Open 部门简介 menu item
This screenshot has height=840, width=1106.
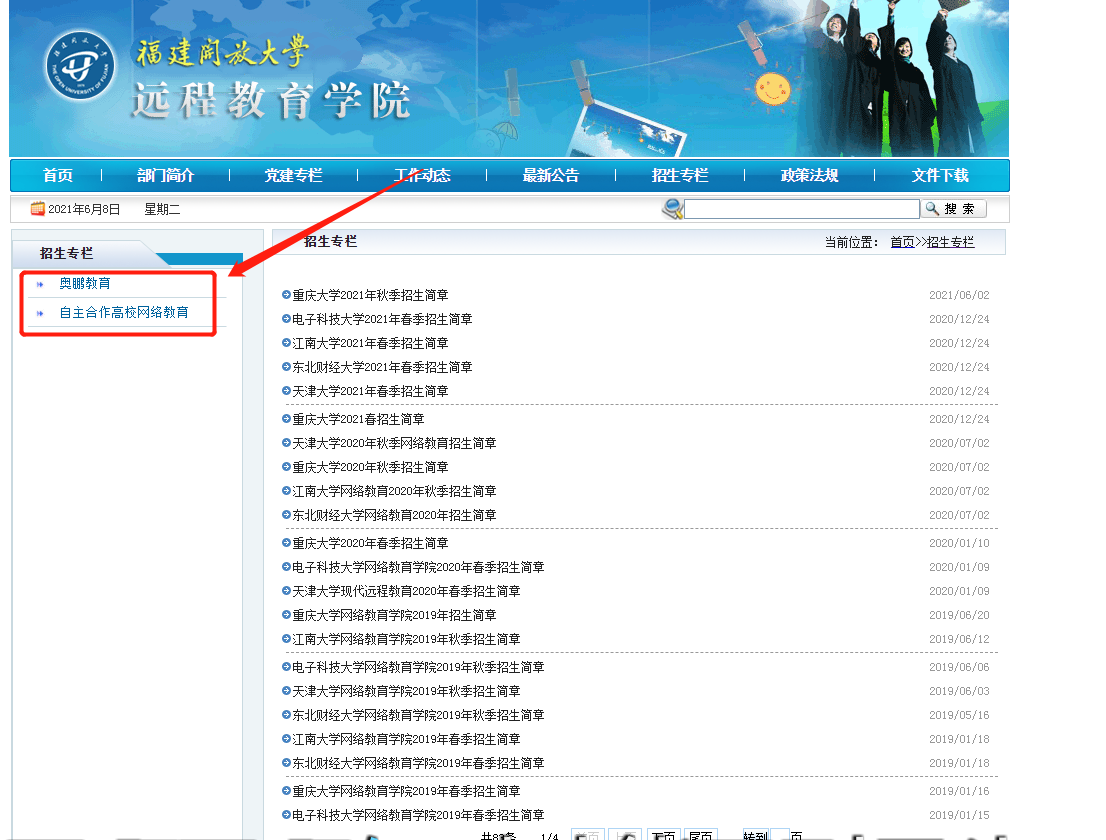[165, 176]
